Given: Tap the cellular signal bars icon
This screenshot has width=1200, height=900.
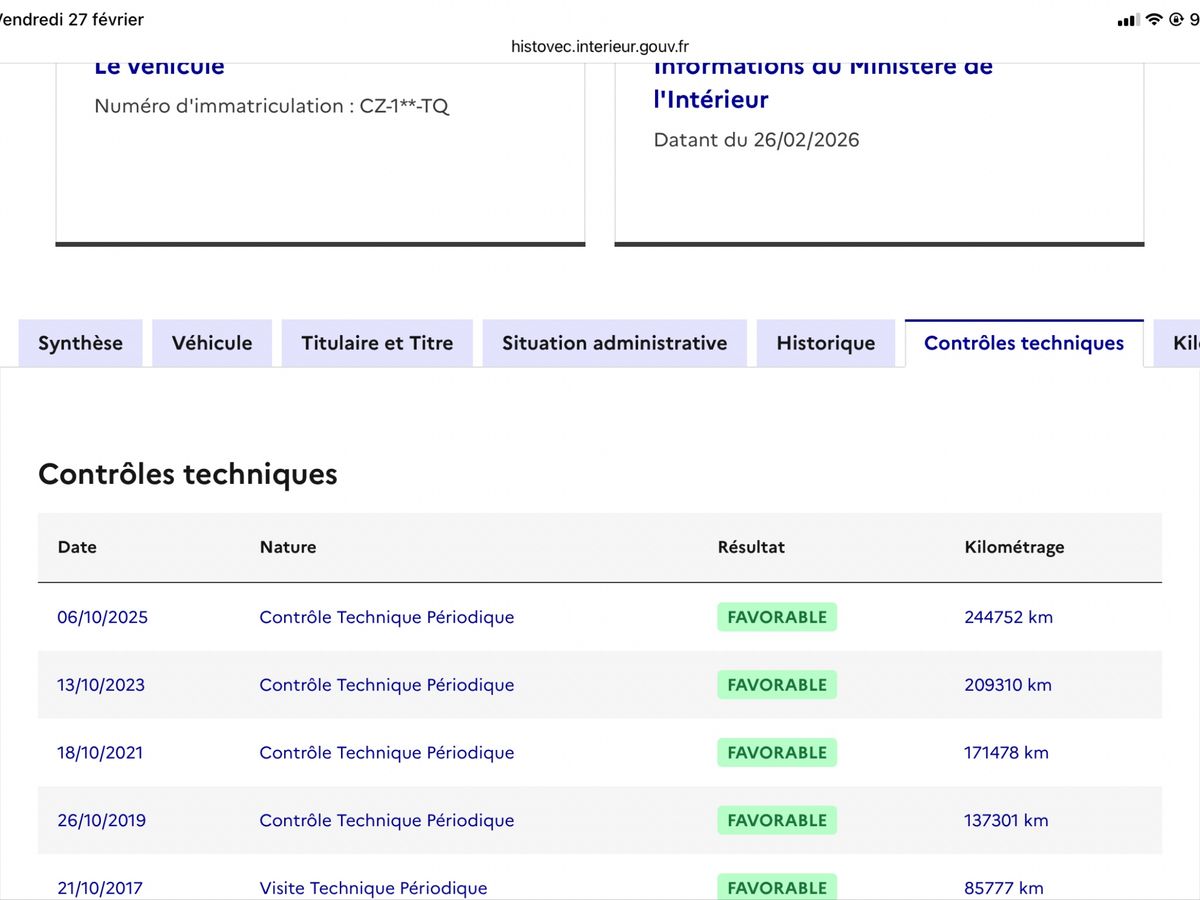Looking at the screenshot, I should pos(1127,20).
